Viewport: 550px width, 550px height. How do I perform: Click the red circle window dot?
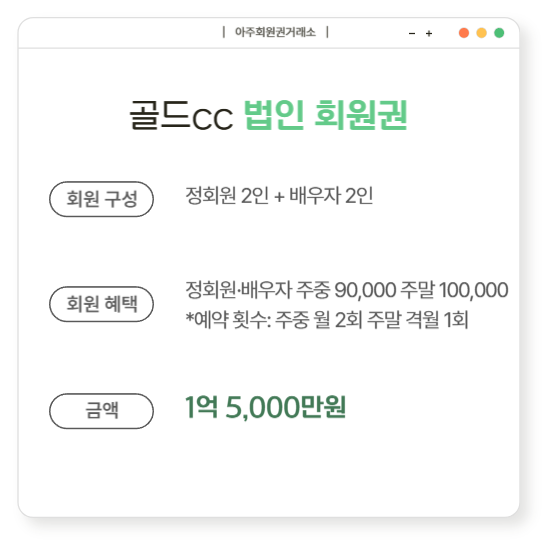[x=464, y=33]
